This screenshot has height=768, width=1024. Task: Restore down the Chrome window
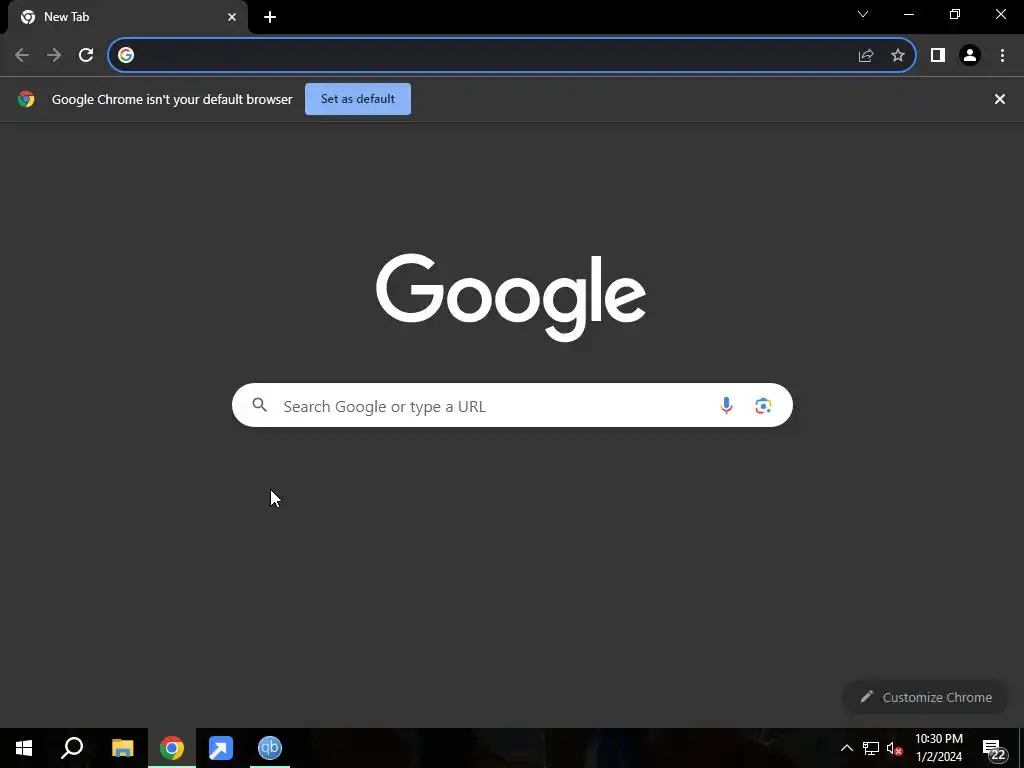tap(955, 14)
